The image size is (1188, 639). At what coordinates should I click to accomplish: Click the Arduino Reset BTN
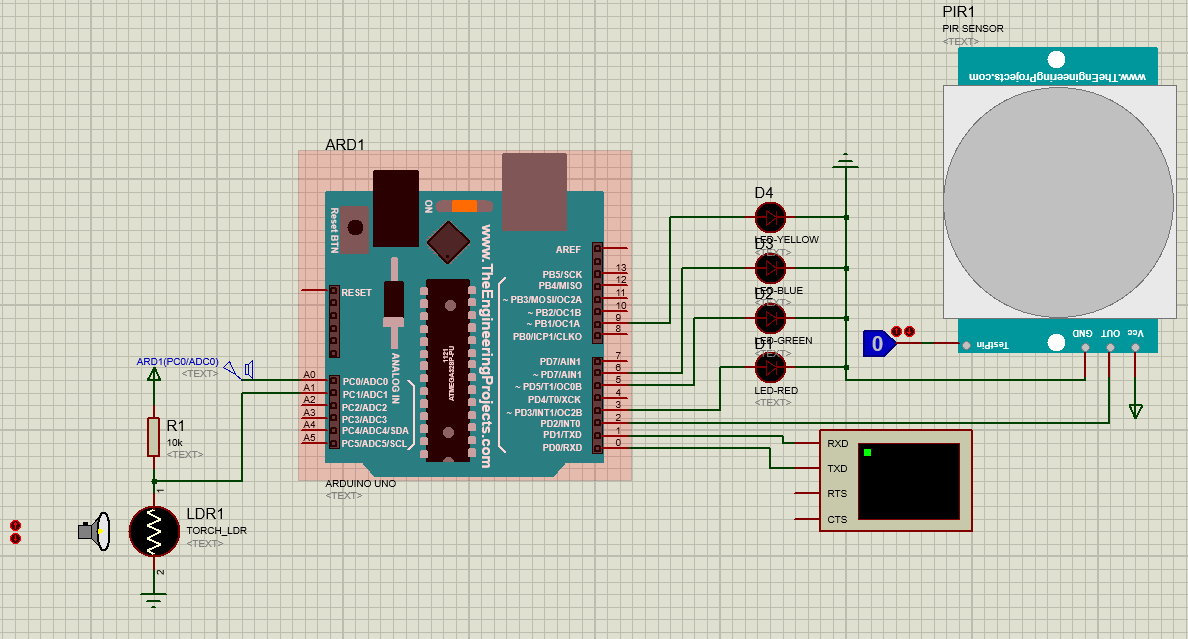pos(354,229)
